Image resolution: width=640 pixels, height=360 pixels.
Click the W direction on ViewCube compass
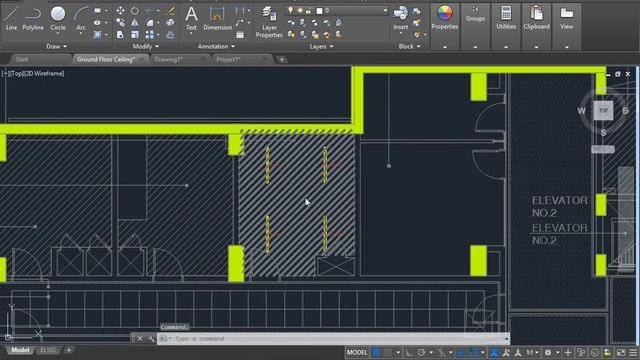(581, 111)
